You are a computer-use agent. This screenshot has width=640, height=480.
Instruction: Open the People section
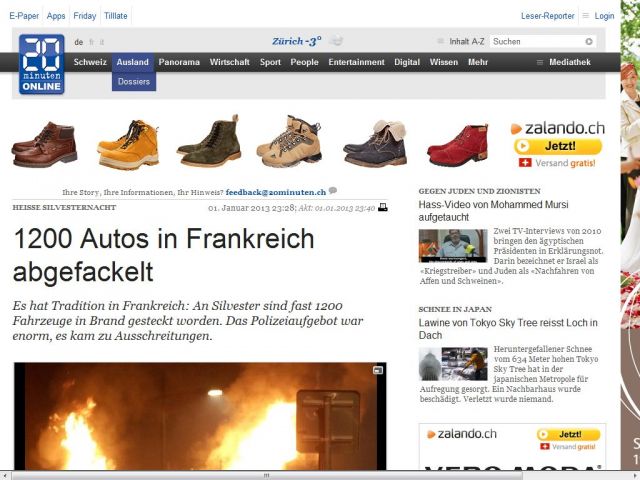[x=304, y=62]
